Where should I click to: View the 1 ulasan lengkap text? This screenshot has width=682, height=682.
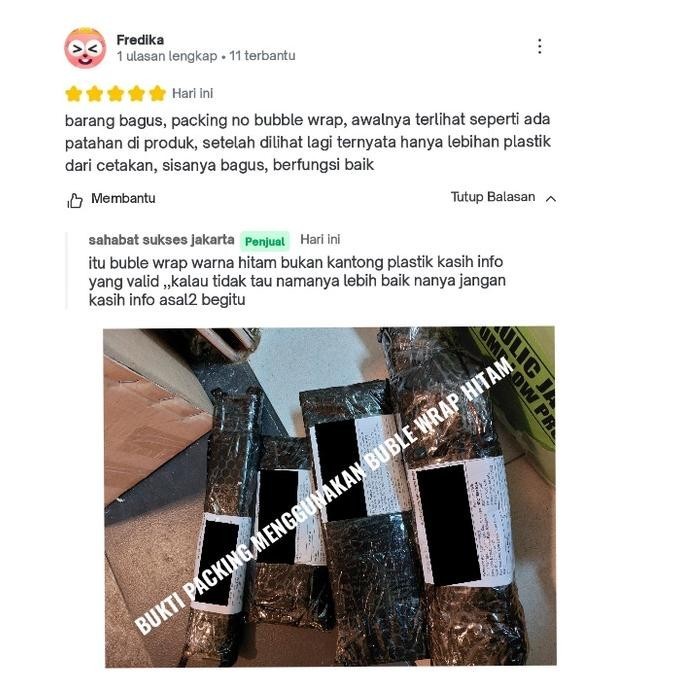(167, 56)
